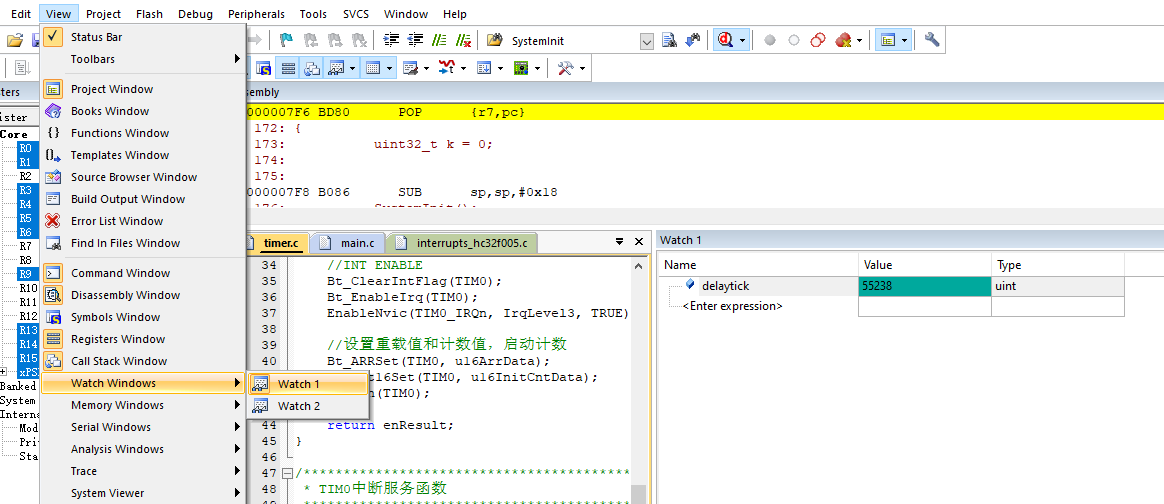
Task: Click the kill all breakpoints icon
Action: pos(843,40)
